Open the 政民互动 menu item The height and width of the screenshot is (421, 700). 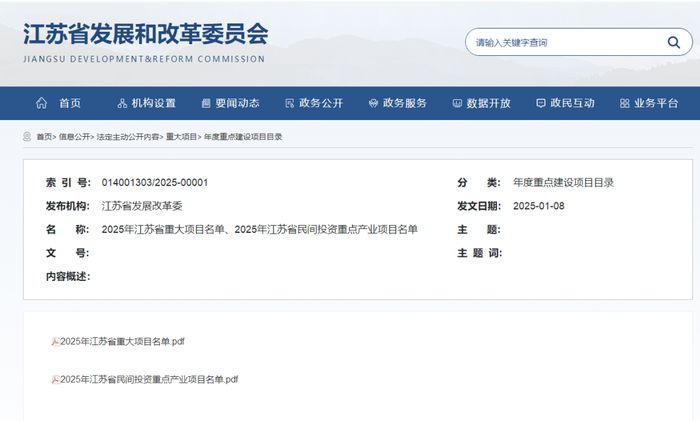pyautogui.click(x=572, y=103)
